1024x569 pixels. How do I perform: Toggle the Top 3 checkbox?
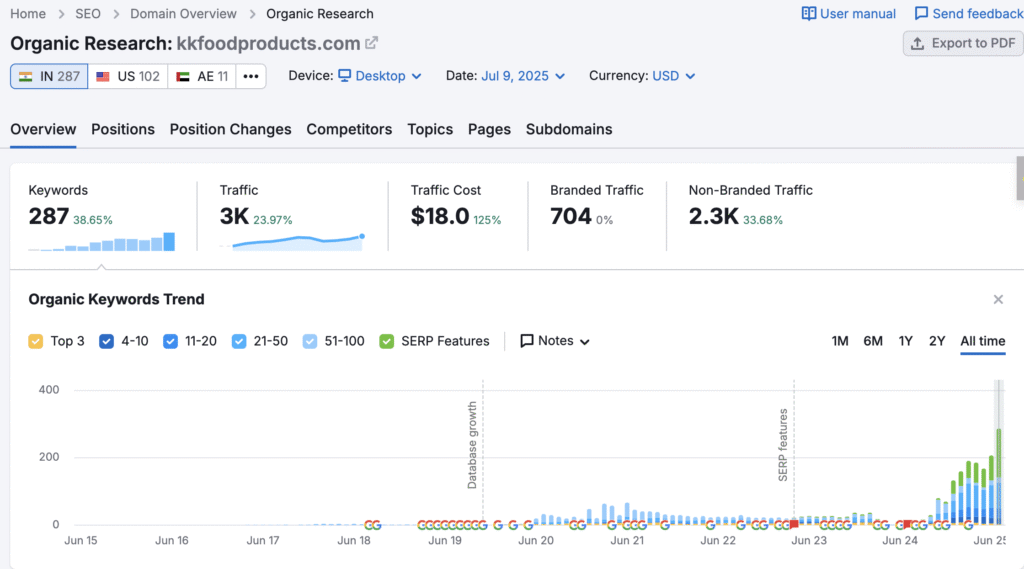36,341
